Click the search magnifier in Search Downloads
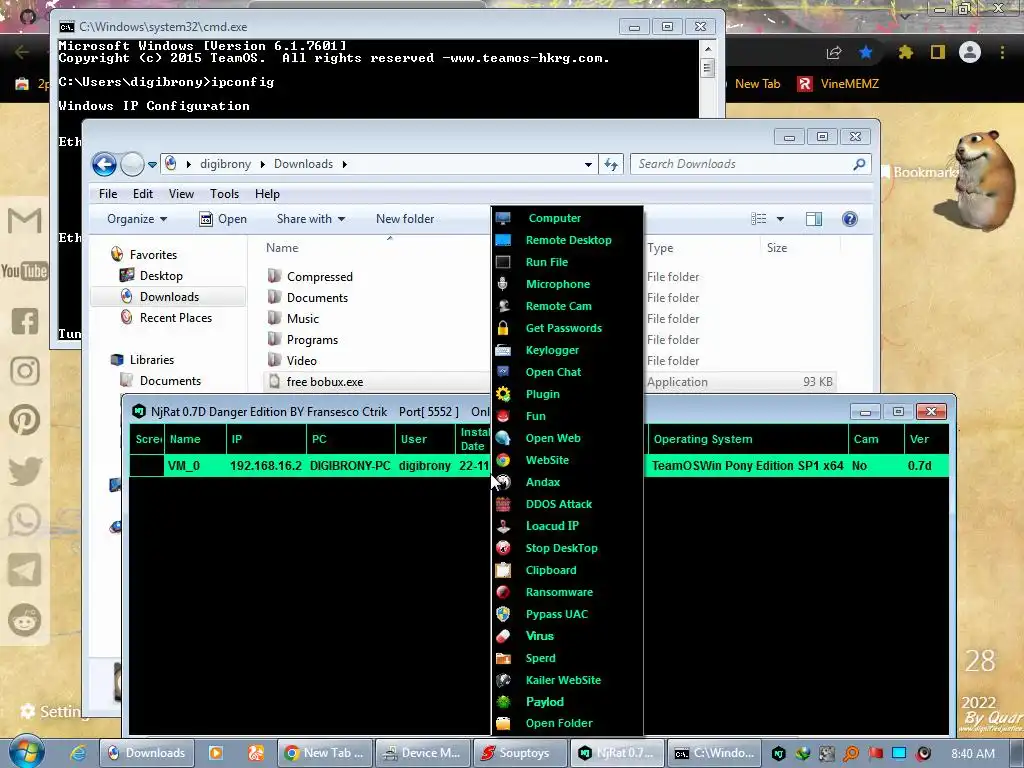Viewport: 1024px width, 768px height. (x=859, y=165)
